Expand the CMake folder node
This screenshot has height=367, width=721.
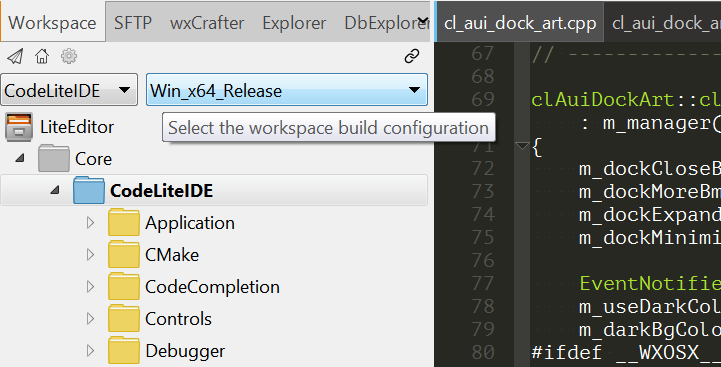pyautogui.click(x=91, y=254)
